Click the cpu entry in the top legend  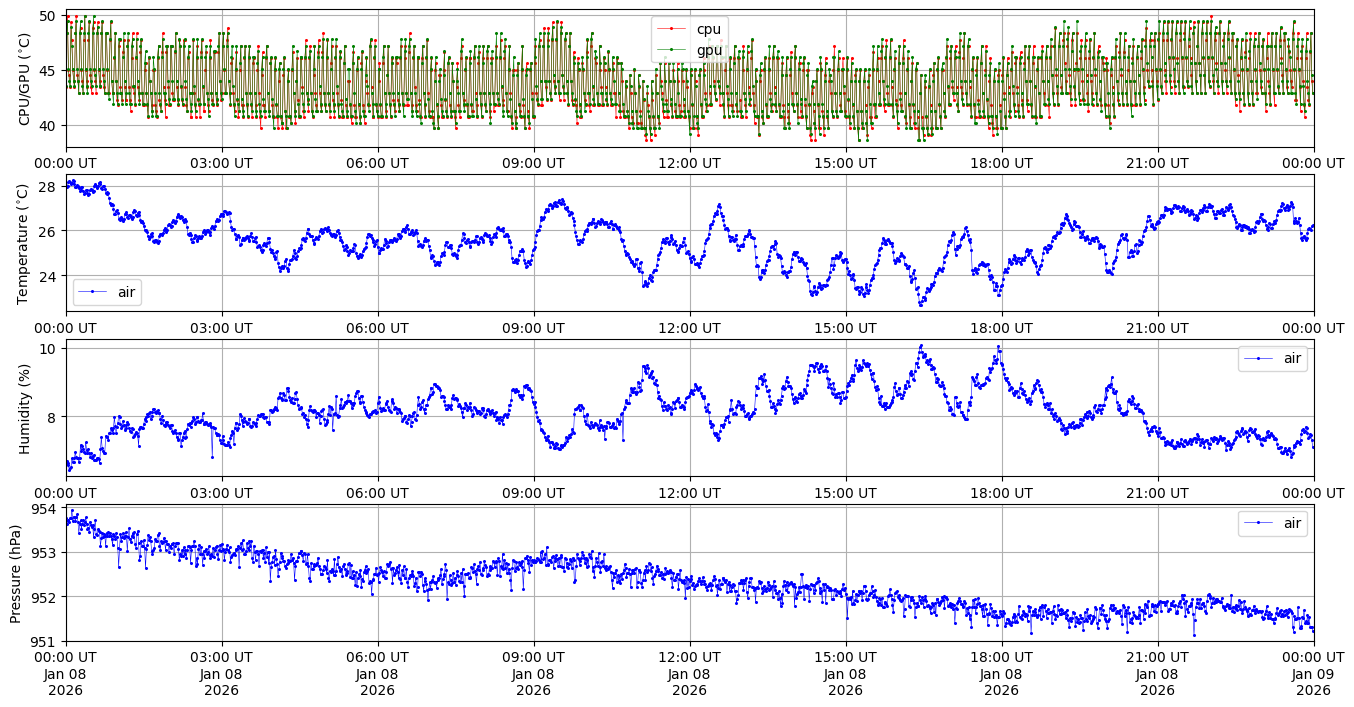click(709, 29)
